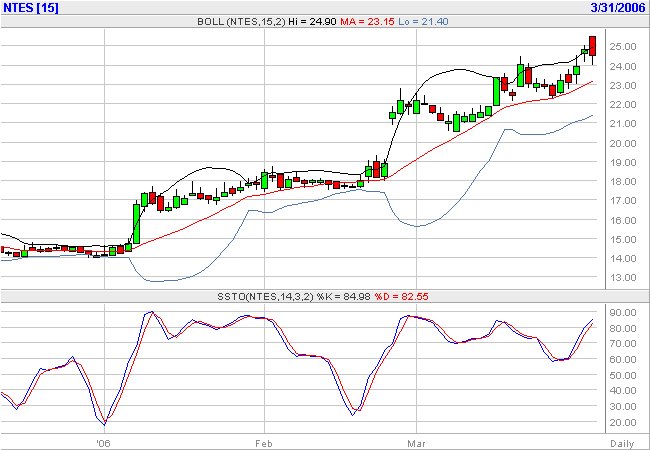Screen dimensions: 650x450
Task: Click the 3/31/2006 date label
Action: (618, 8)
